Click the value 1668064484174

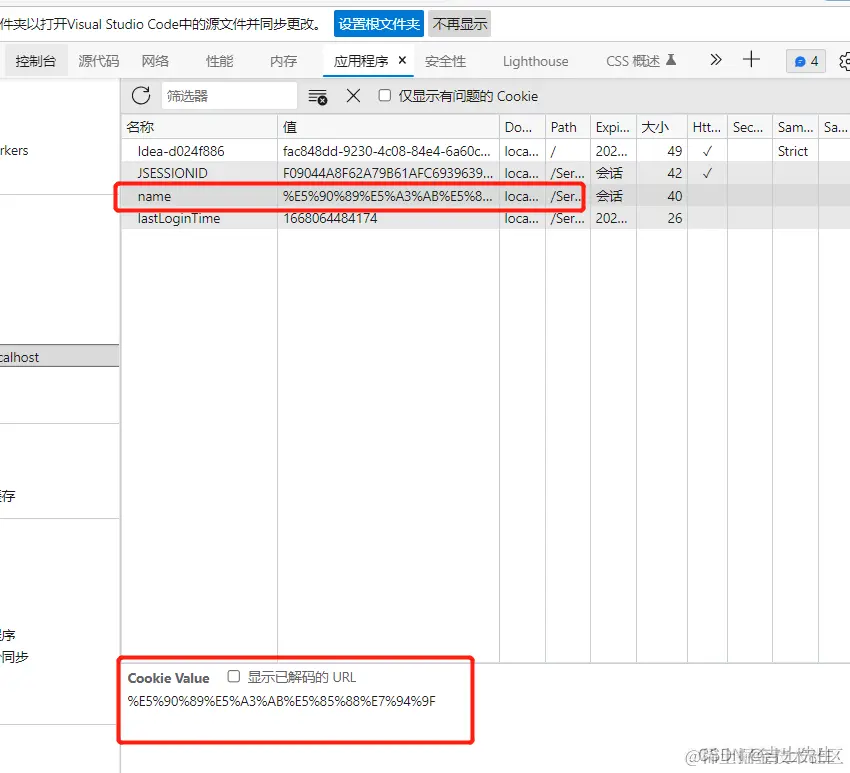[330, 218]
